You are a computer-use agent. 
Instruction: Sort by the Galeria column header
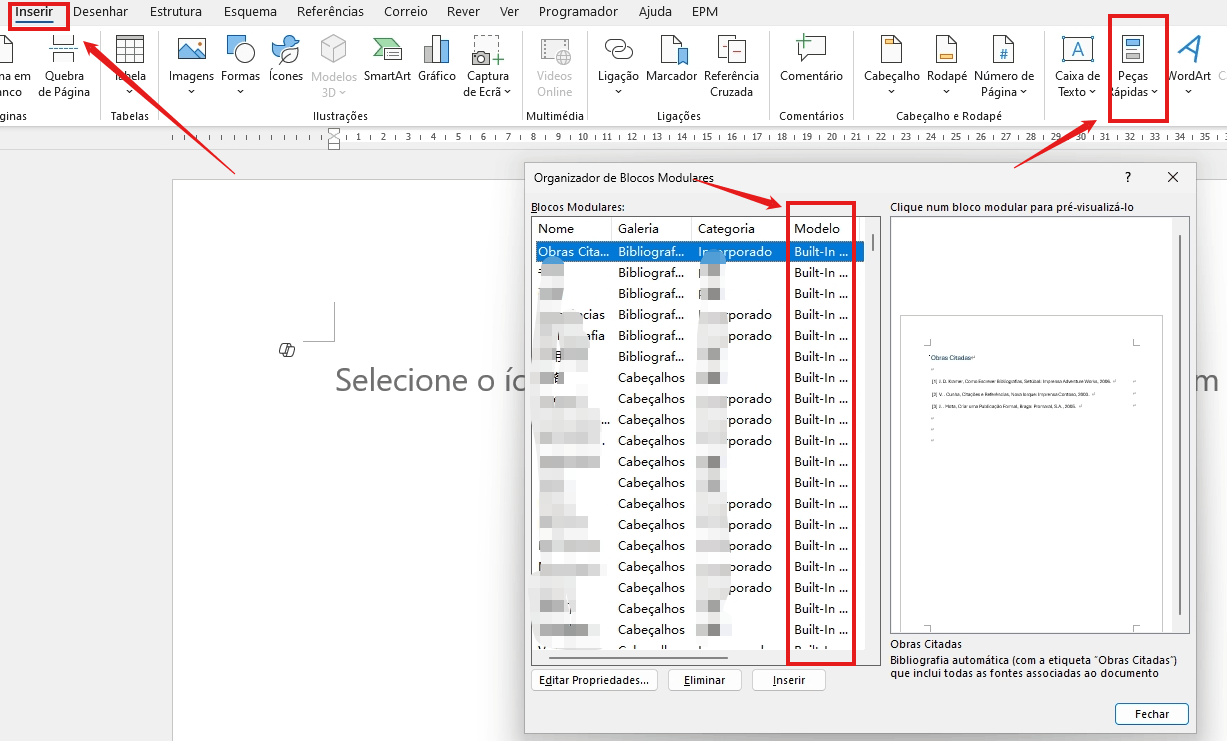coord(652,229)
